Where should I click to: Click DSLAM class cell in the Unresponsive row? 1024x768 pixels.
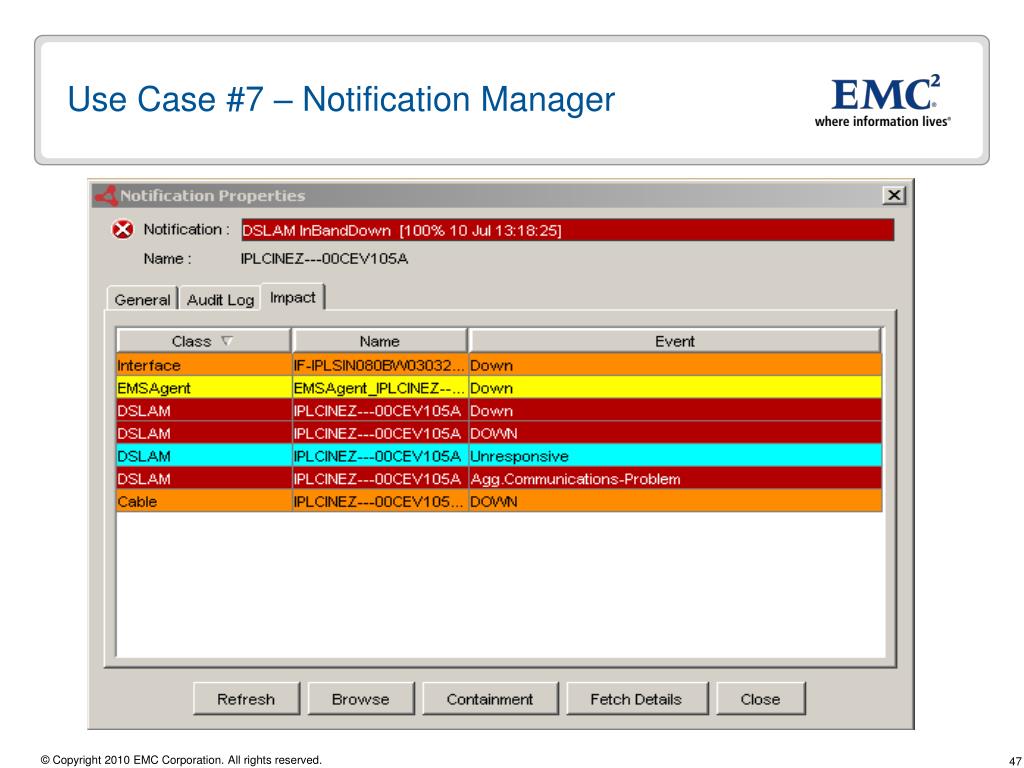tap(204, 456)
